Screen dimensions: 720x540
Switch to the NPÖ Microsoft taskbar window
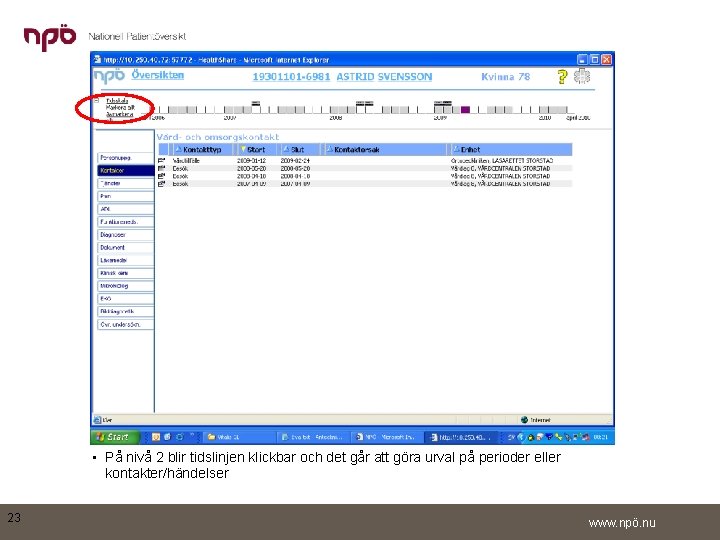coord(386,437)
